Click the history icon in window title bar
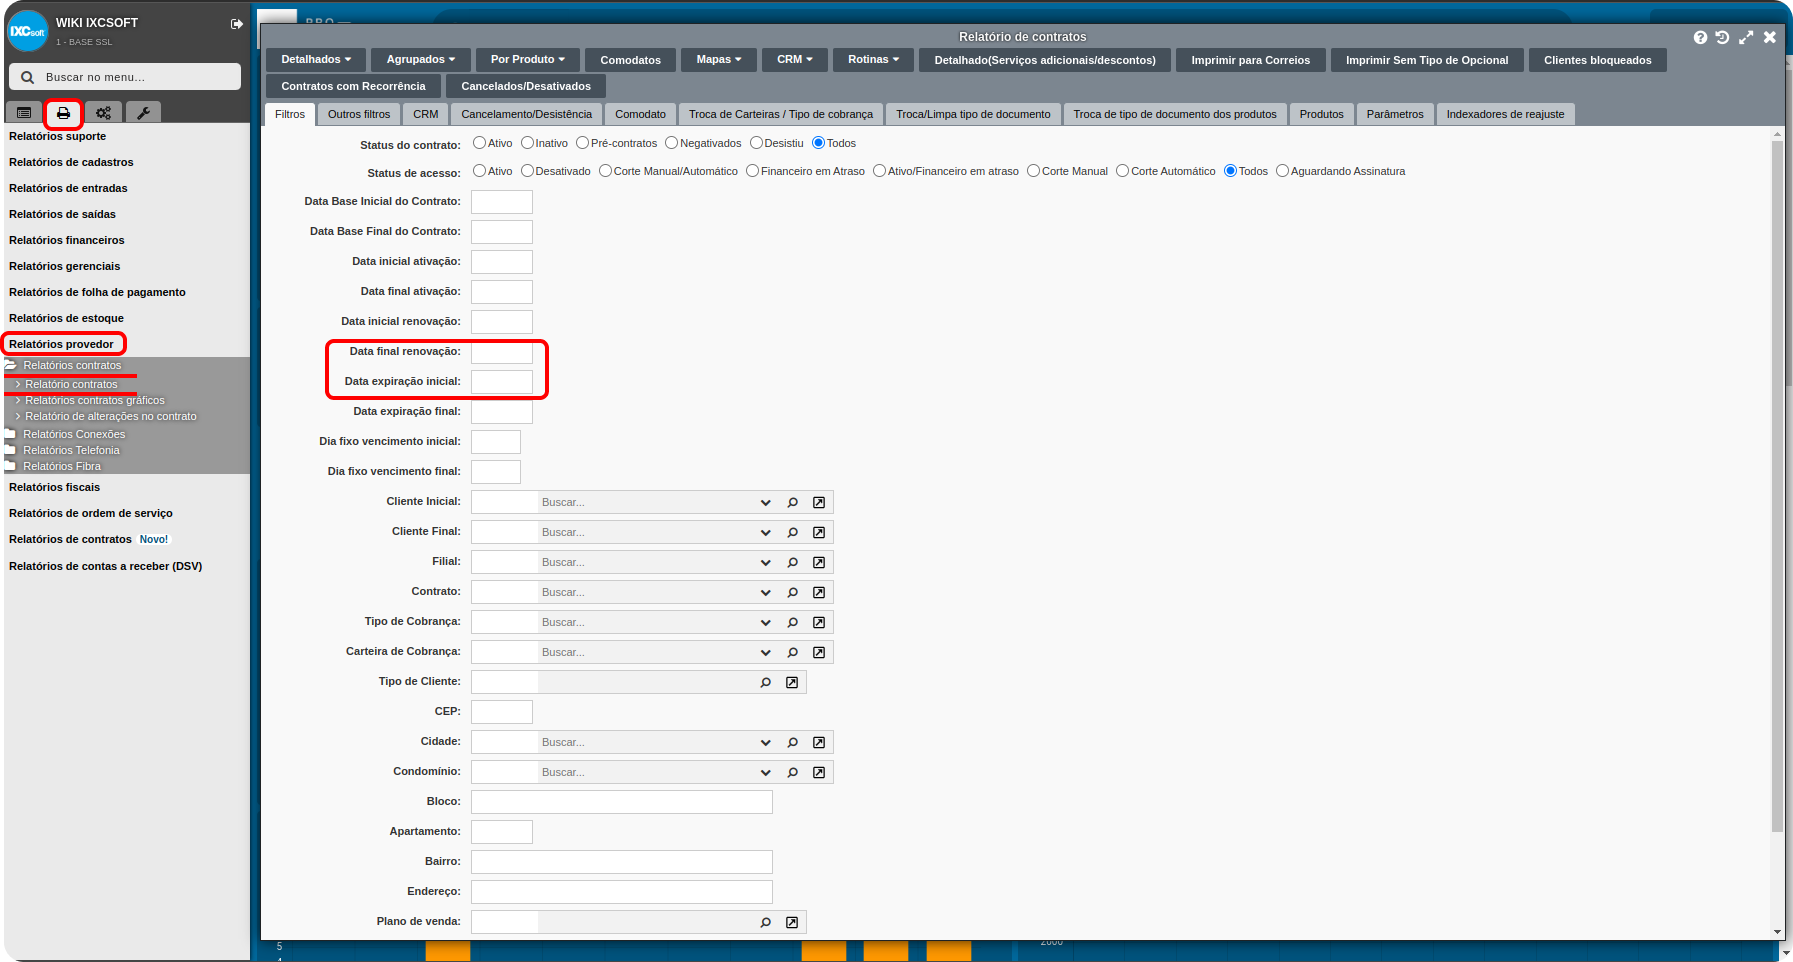Screen dimensions: 1793x962 [1722, 37]
